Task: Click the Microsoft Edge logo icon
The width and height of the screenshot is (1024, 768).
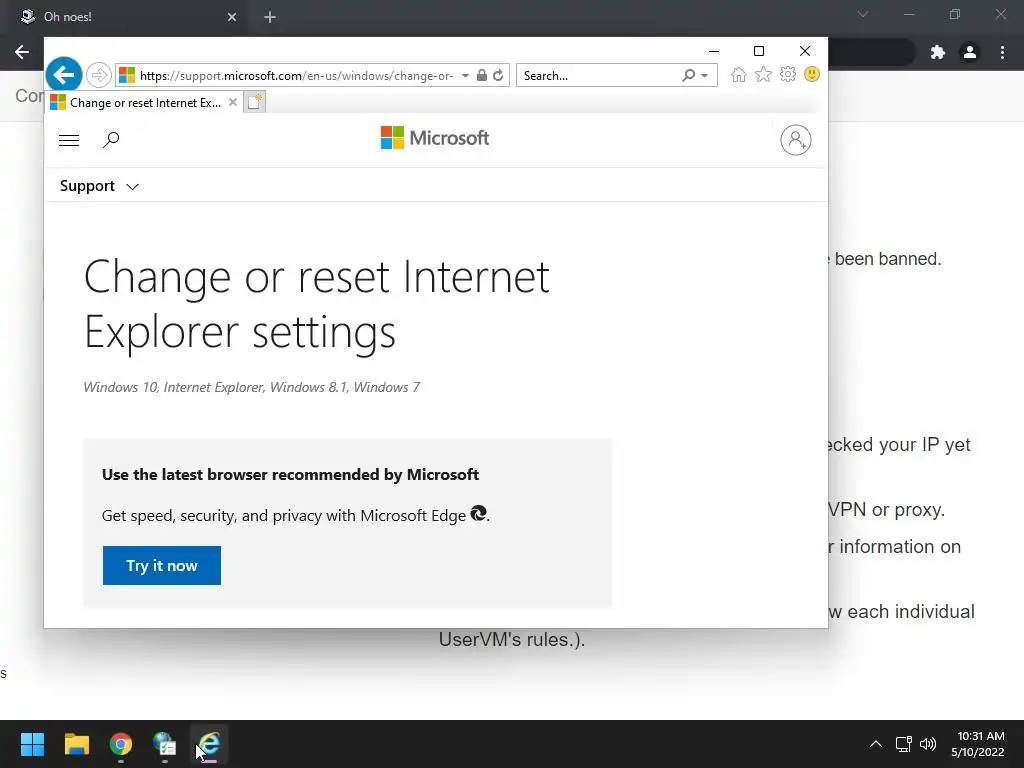Action: click(x=479, y=513)
